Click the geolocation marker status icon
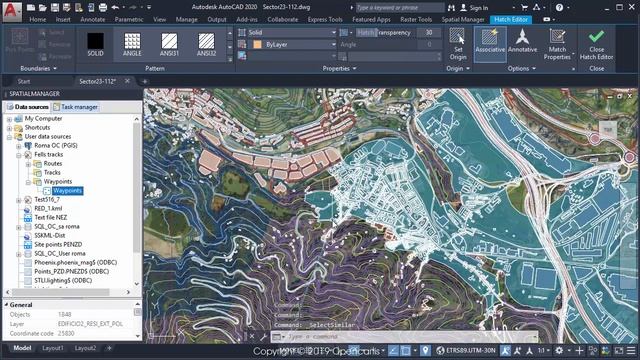 [x=425, y=350]
